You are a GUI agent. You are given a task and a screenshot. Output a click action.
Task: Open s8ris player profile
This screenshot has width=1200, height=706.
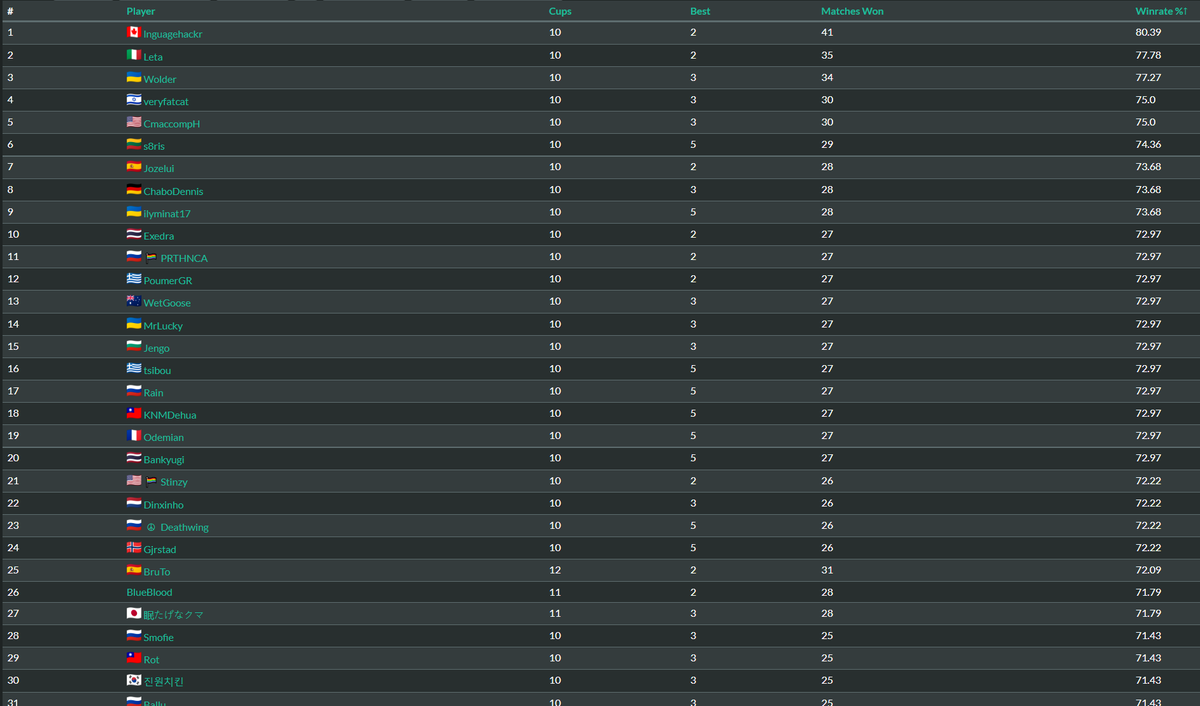coord(154,146)
